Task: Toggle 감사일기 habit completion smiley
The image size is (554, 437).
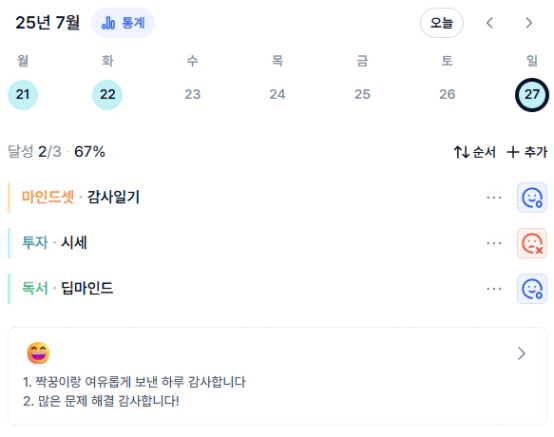Action: [532, 197]
